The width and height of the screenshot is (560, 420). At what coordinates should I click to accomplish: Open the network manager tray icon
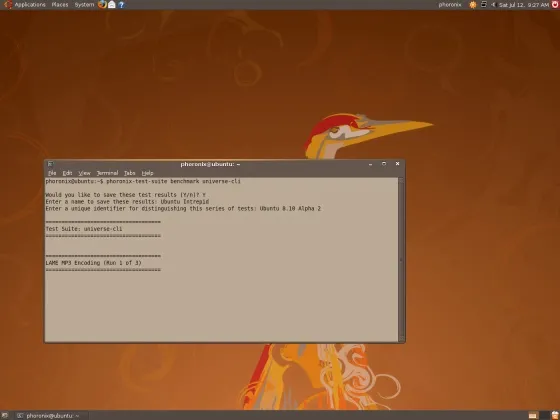484,5
